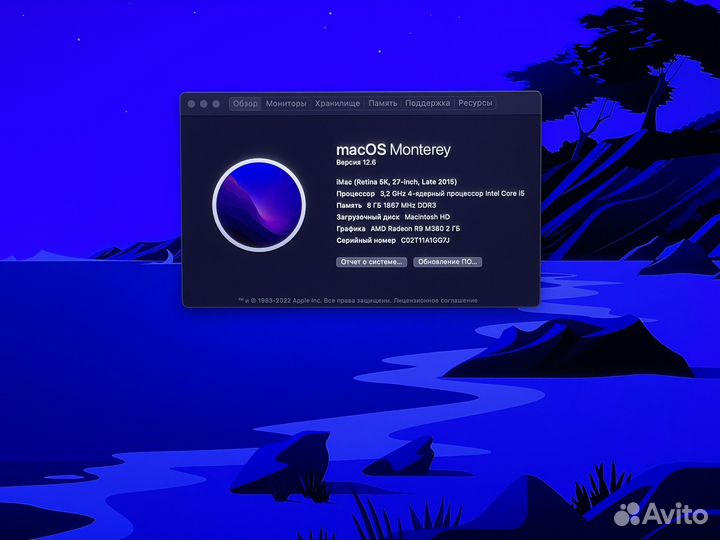The height and width of the screenshot is (540, 720).
Task: Click the macOS Monterey logo image
Action: (x=259, y=205)
